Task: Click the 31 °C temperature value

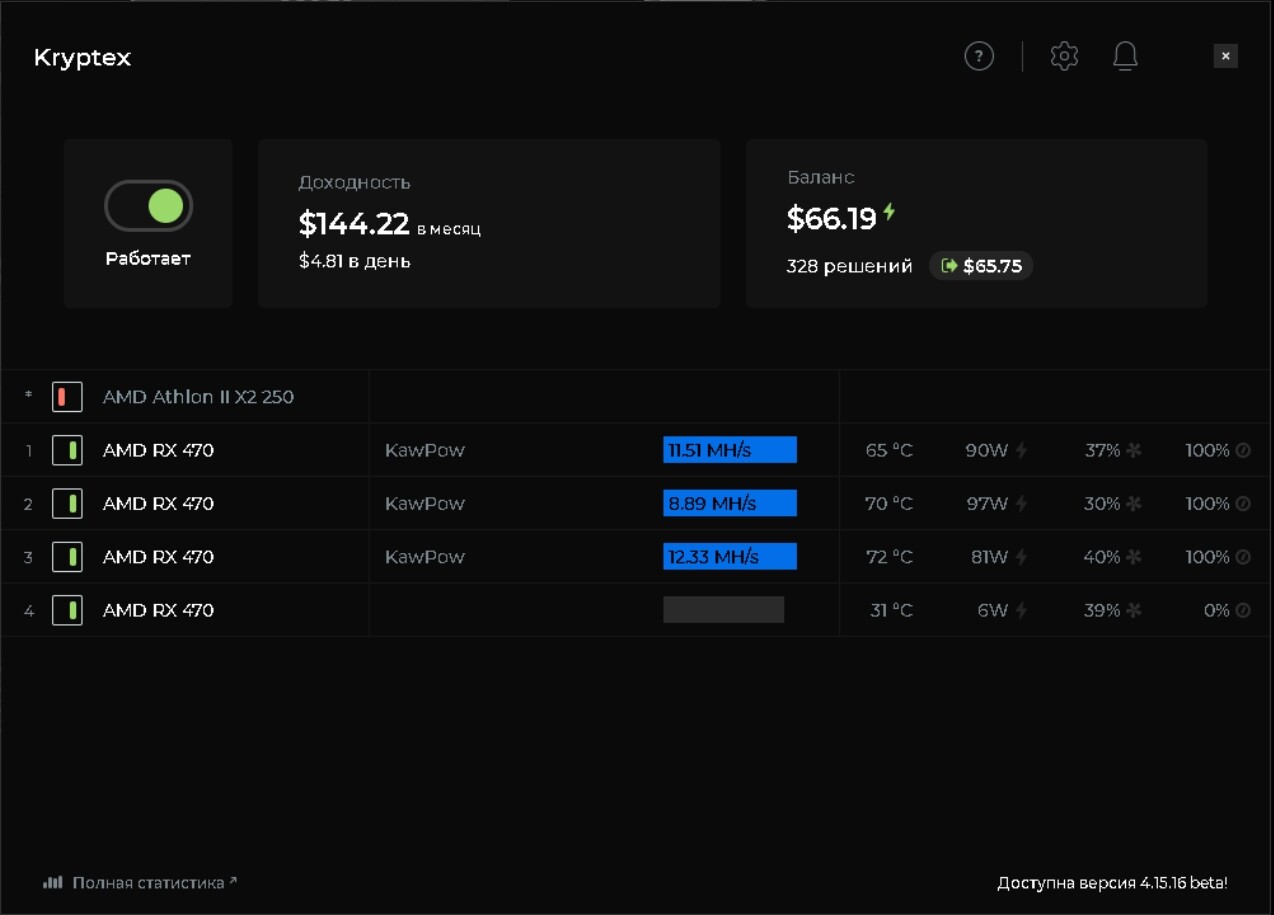Action: click(891, 610)
